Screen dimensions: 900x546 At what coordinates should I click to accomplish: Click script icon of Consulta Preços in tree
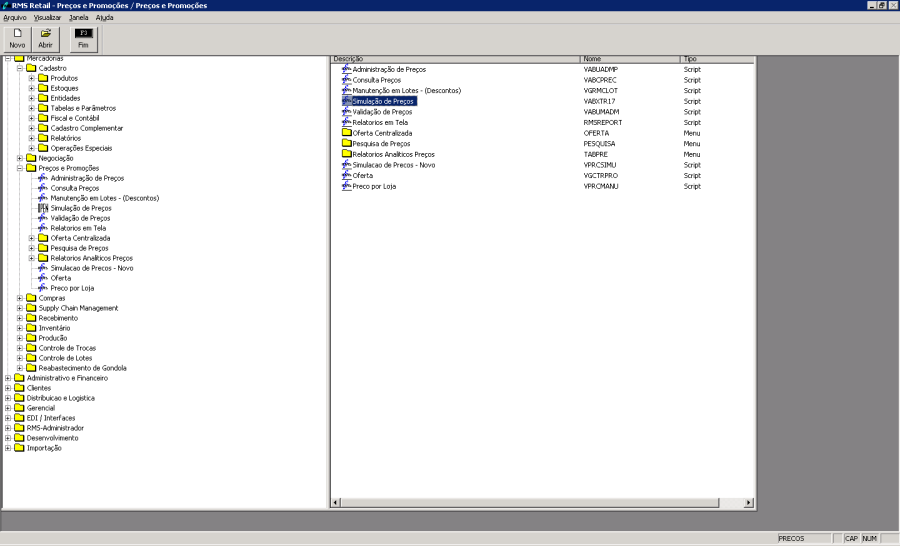coord(43,188)
